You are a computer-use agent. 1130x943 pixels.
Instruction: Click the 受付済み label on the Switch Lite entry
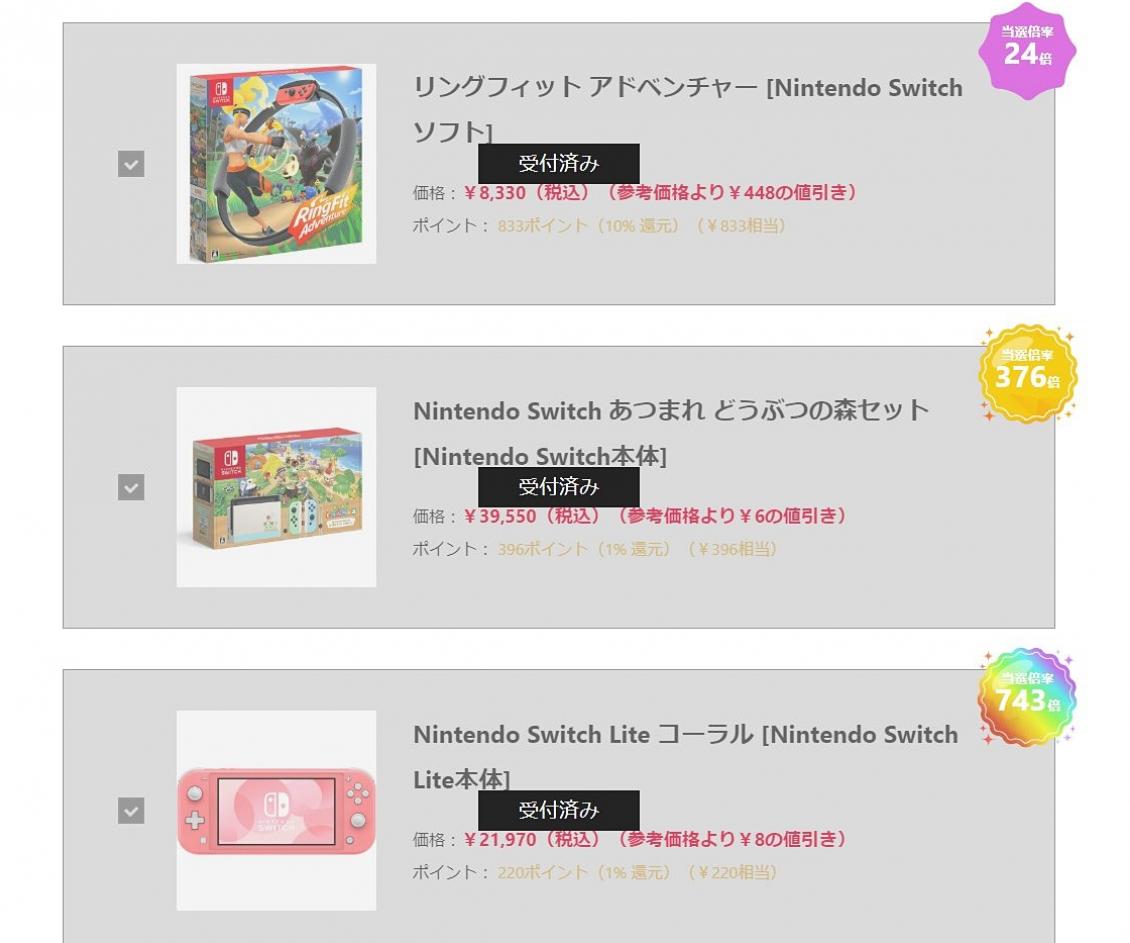click(x=559, y=811)
